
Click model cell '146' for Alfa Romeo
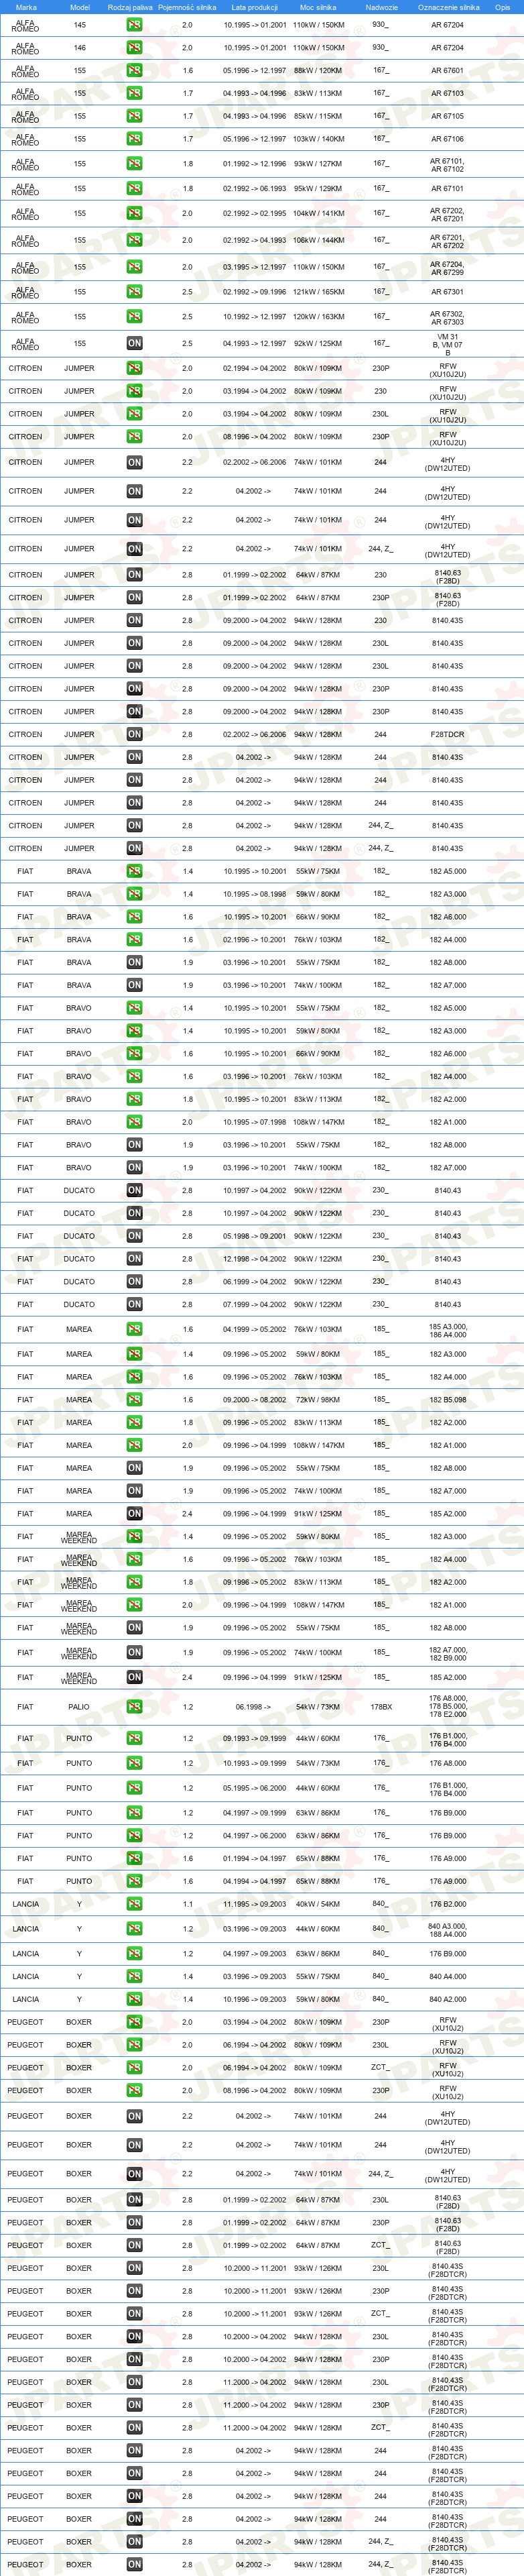(80, 48)
